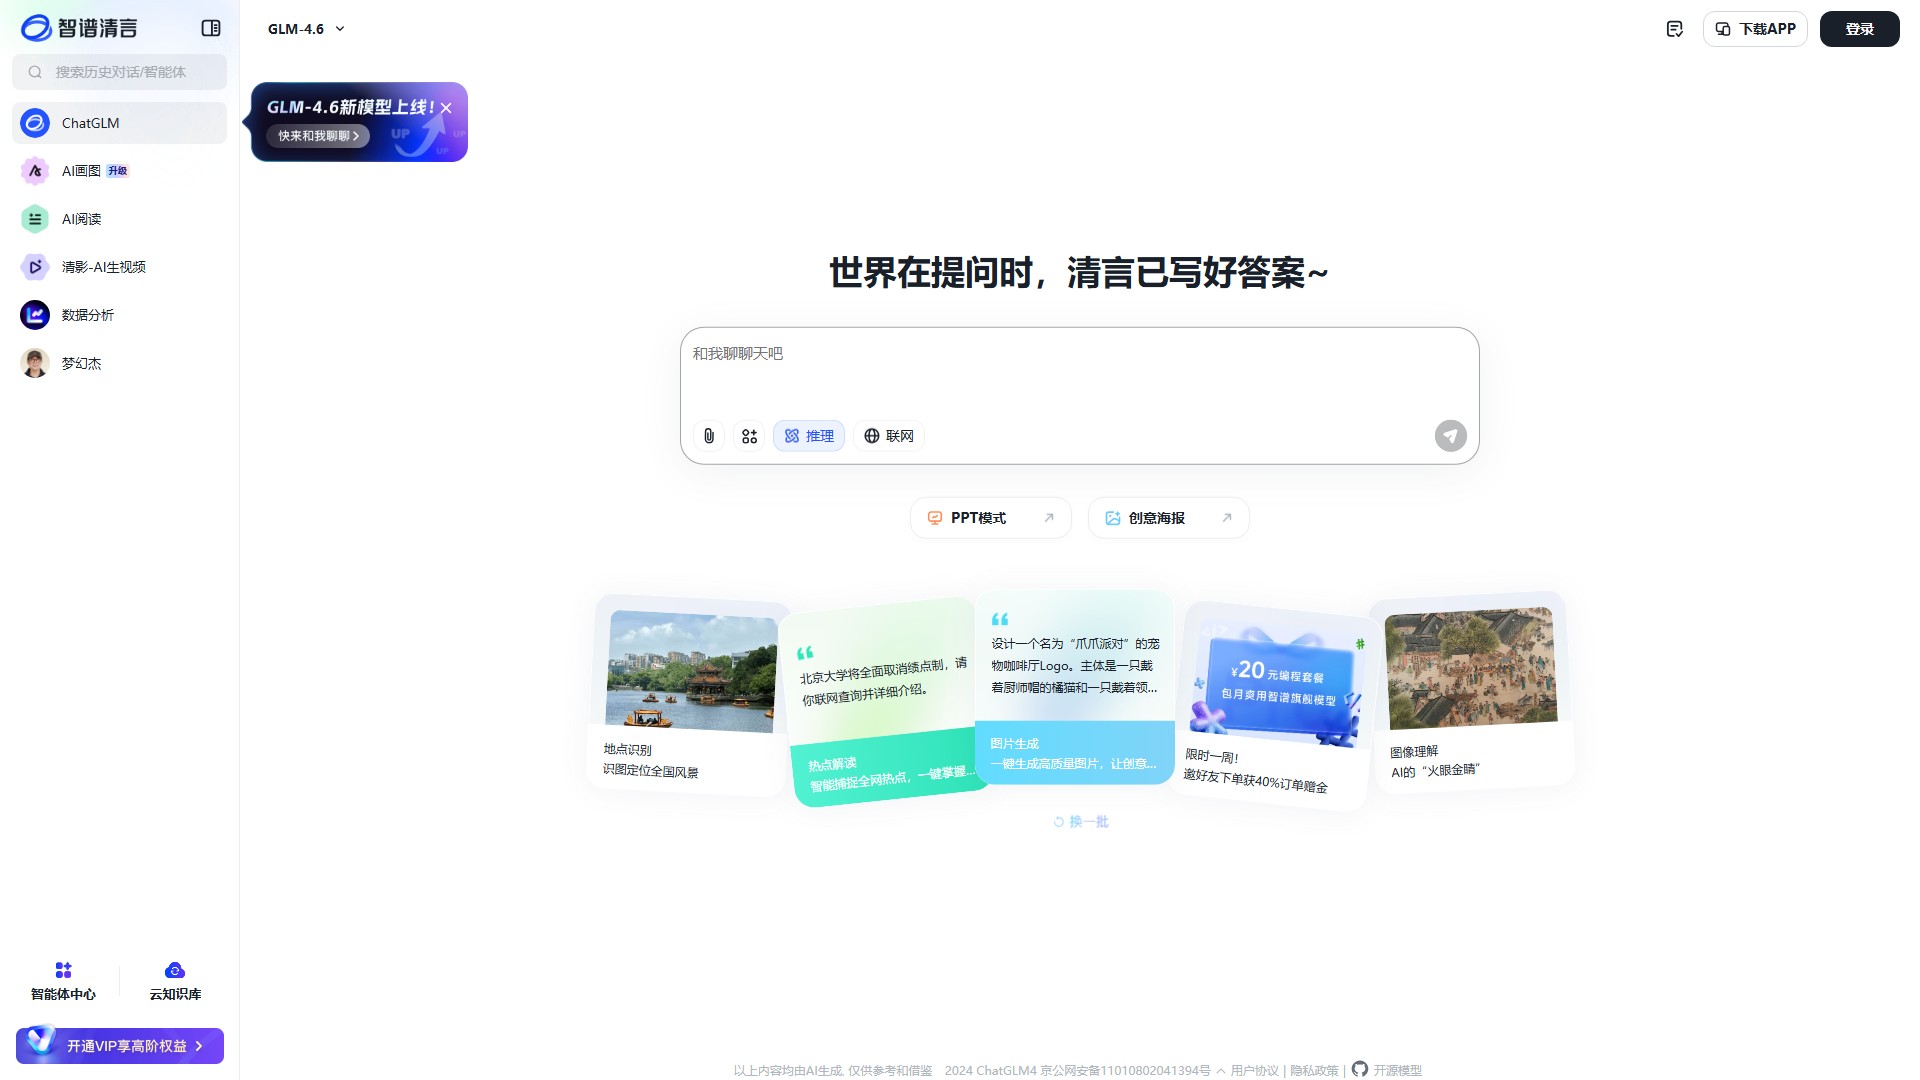Toggle the 推理 reasoning mode
1920x1080 pixels.
(809, 436)
